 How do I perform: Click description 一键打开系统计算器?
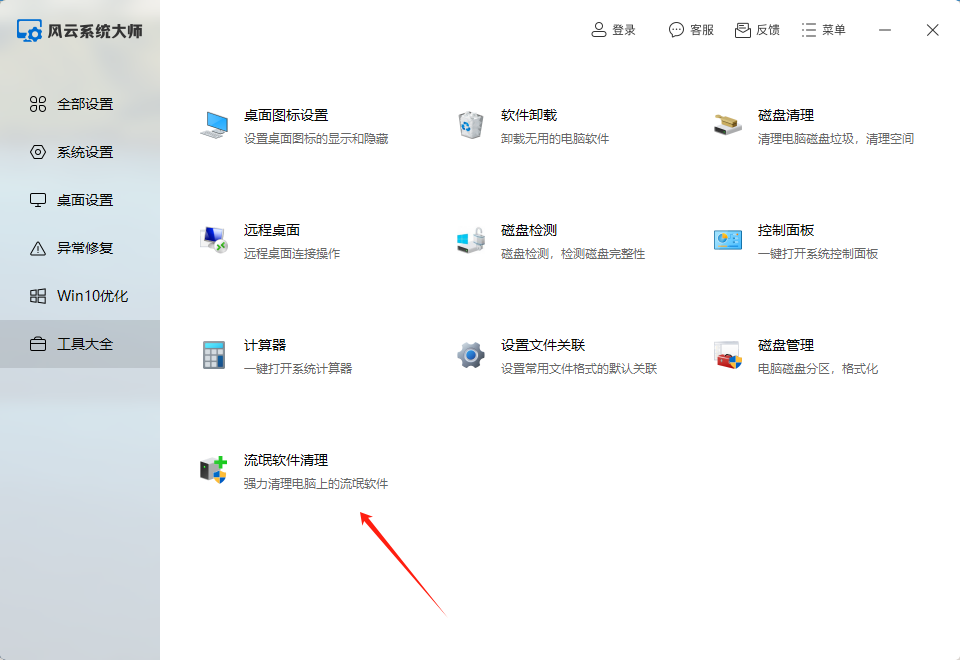298,369
